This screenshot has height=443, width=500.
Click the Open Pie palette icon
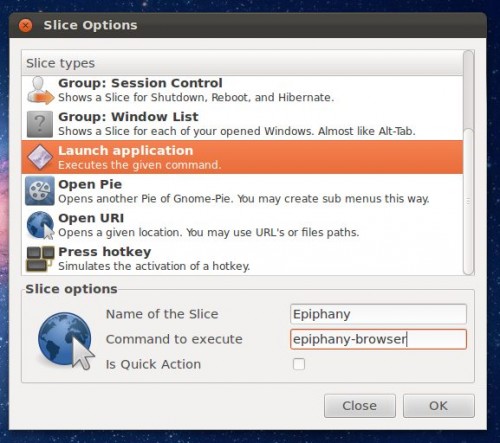point(40,191)
